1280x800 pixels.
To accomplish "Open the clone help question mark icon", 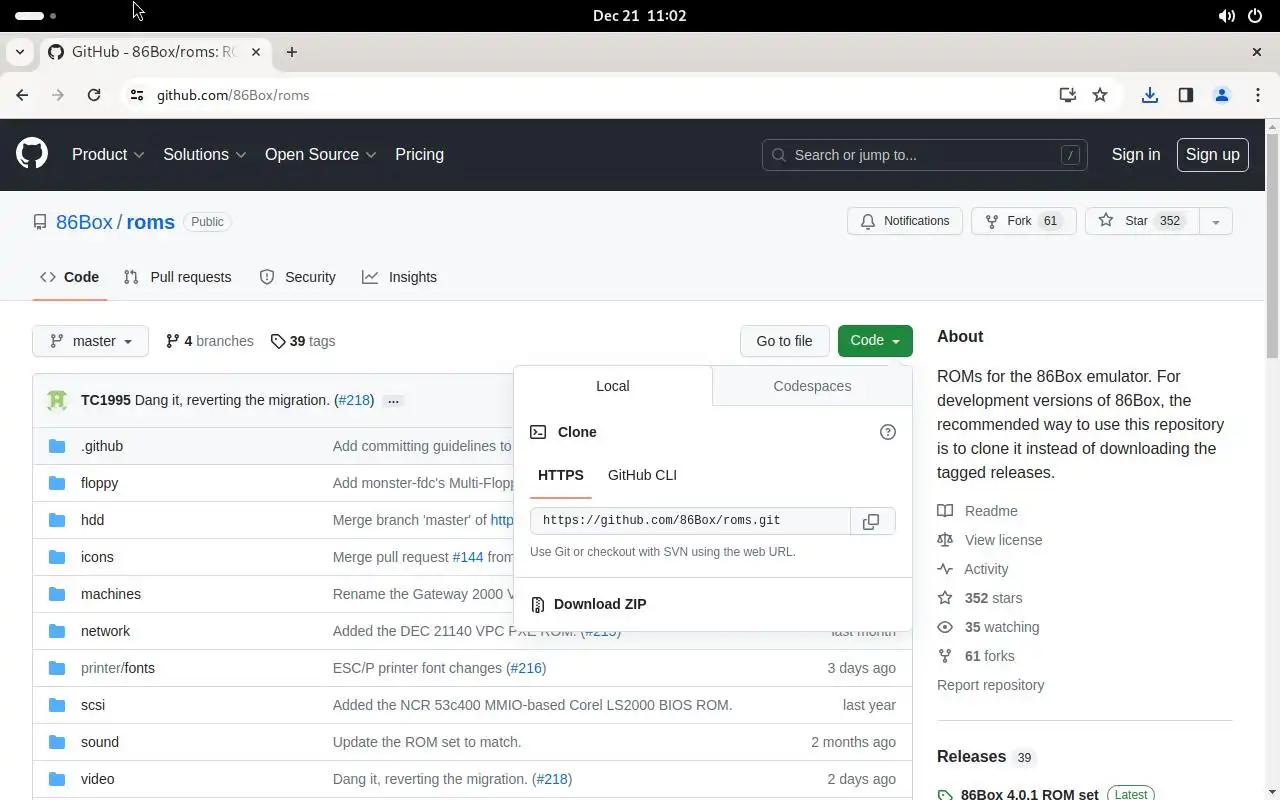I will 887,432.
